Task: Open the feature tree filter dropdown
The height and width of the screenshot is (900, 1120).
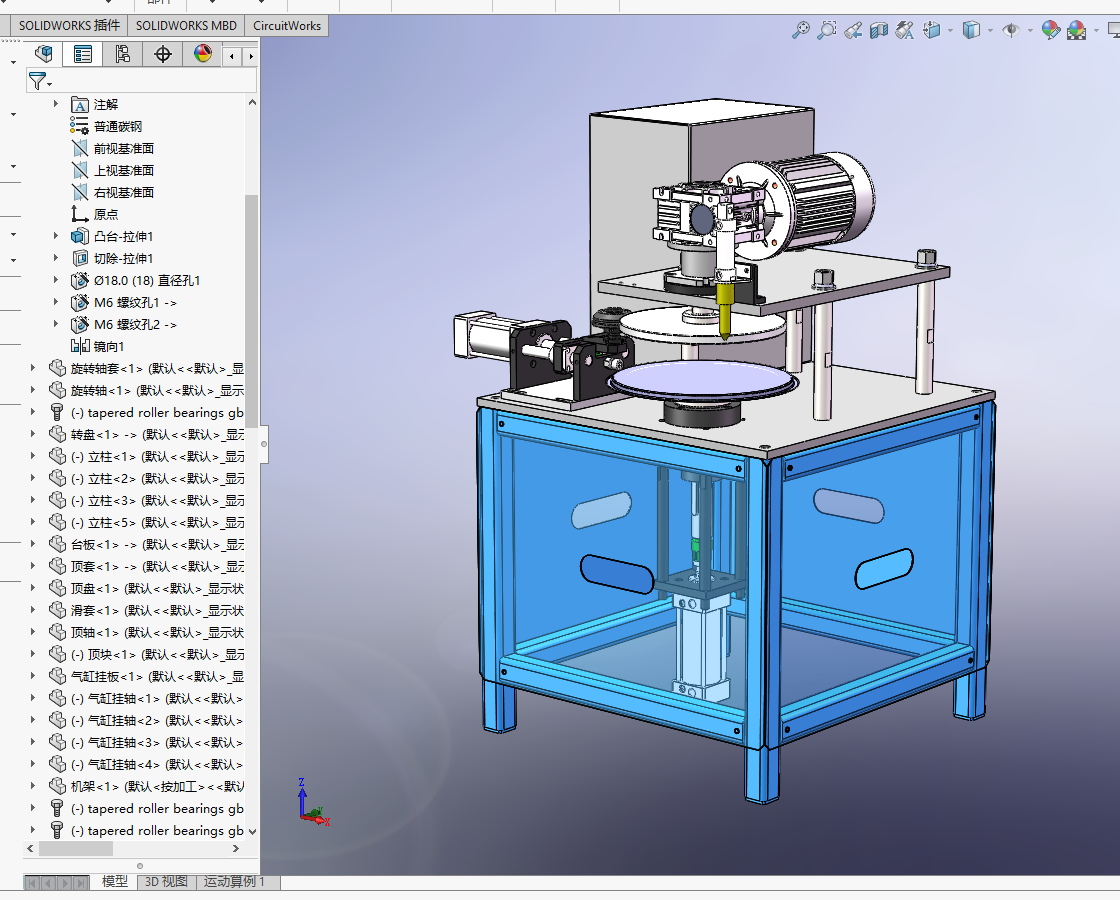Action: point(40,81)
